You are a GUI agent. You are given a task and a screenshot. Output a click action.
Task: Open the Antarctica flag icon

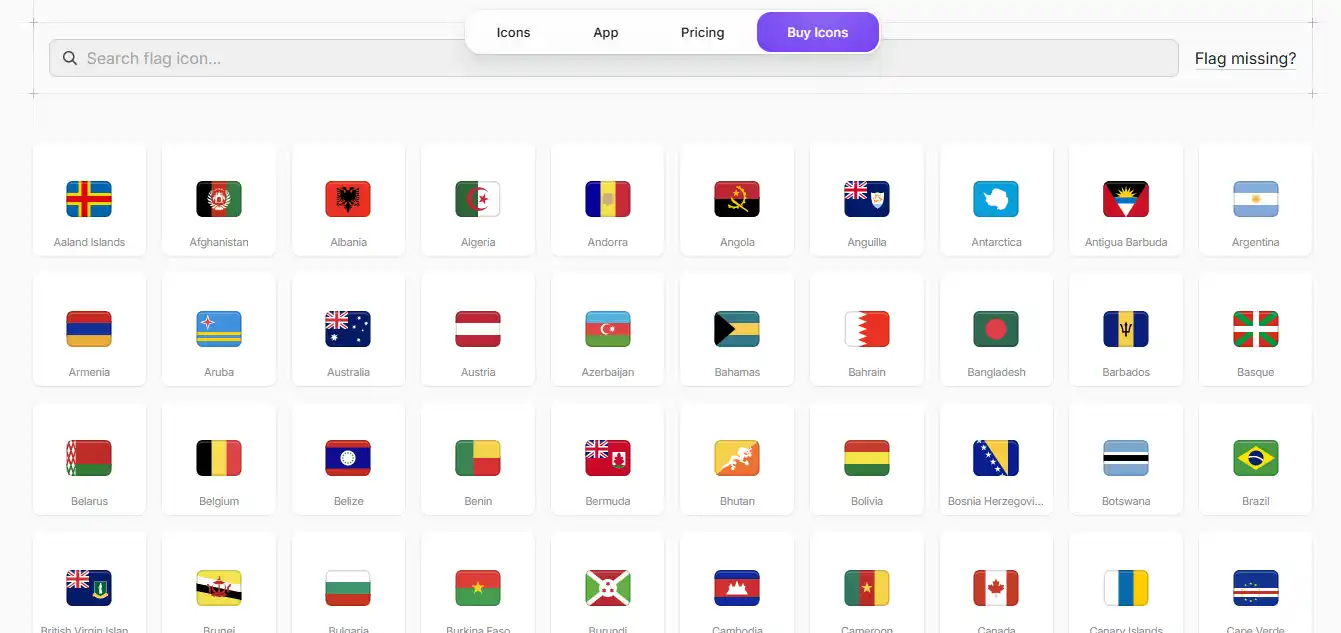point(996,199)
